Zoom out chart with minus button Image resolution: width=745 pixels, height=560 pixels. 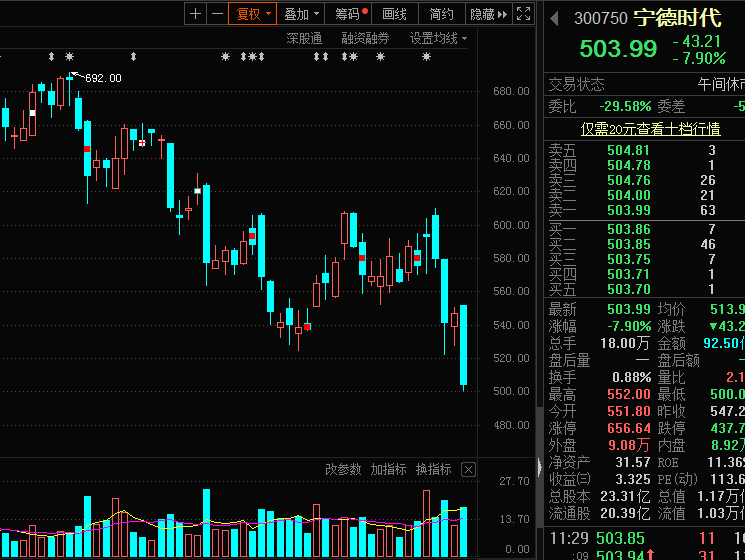pyautogui.click(x=215, y=14)
